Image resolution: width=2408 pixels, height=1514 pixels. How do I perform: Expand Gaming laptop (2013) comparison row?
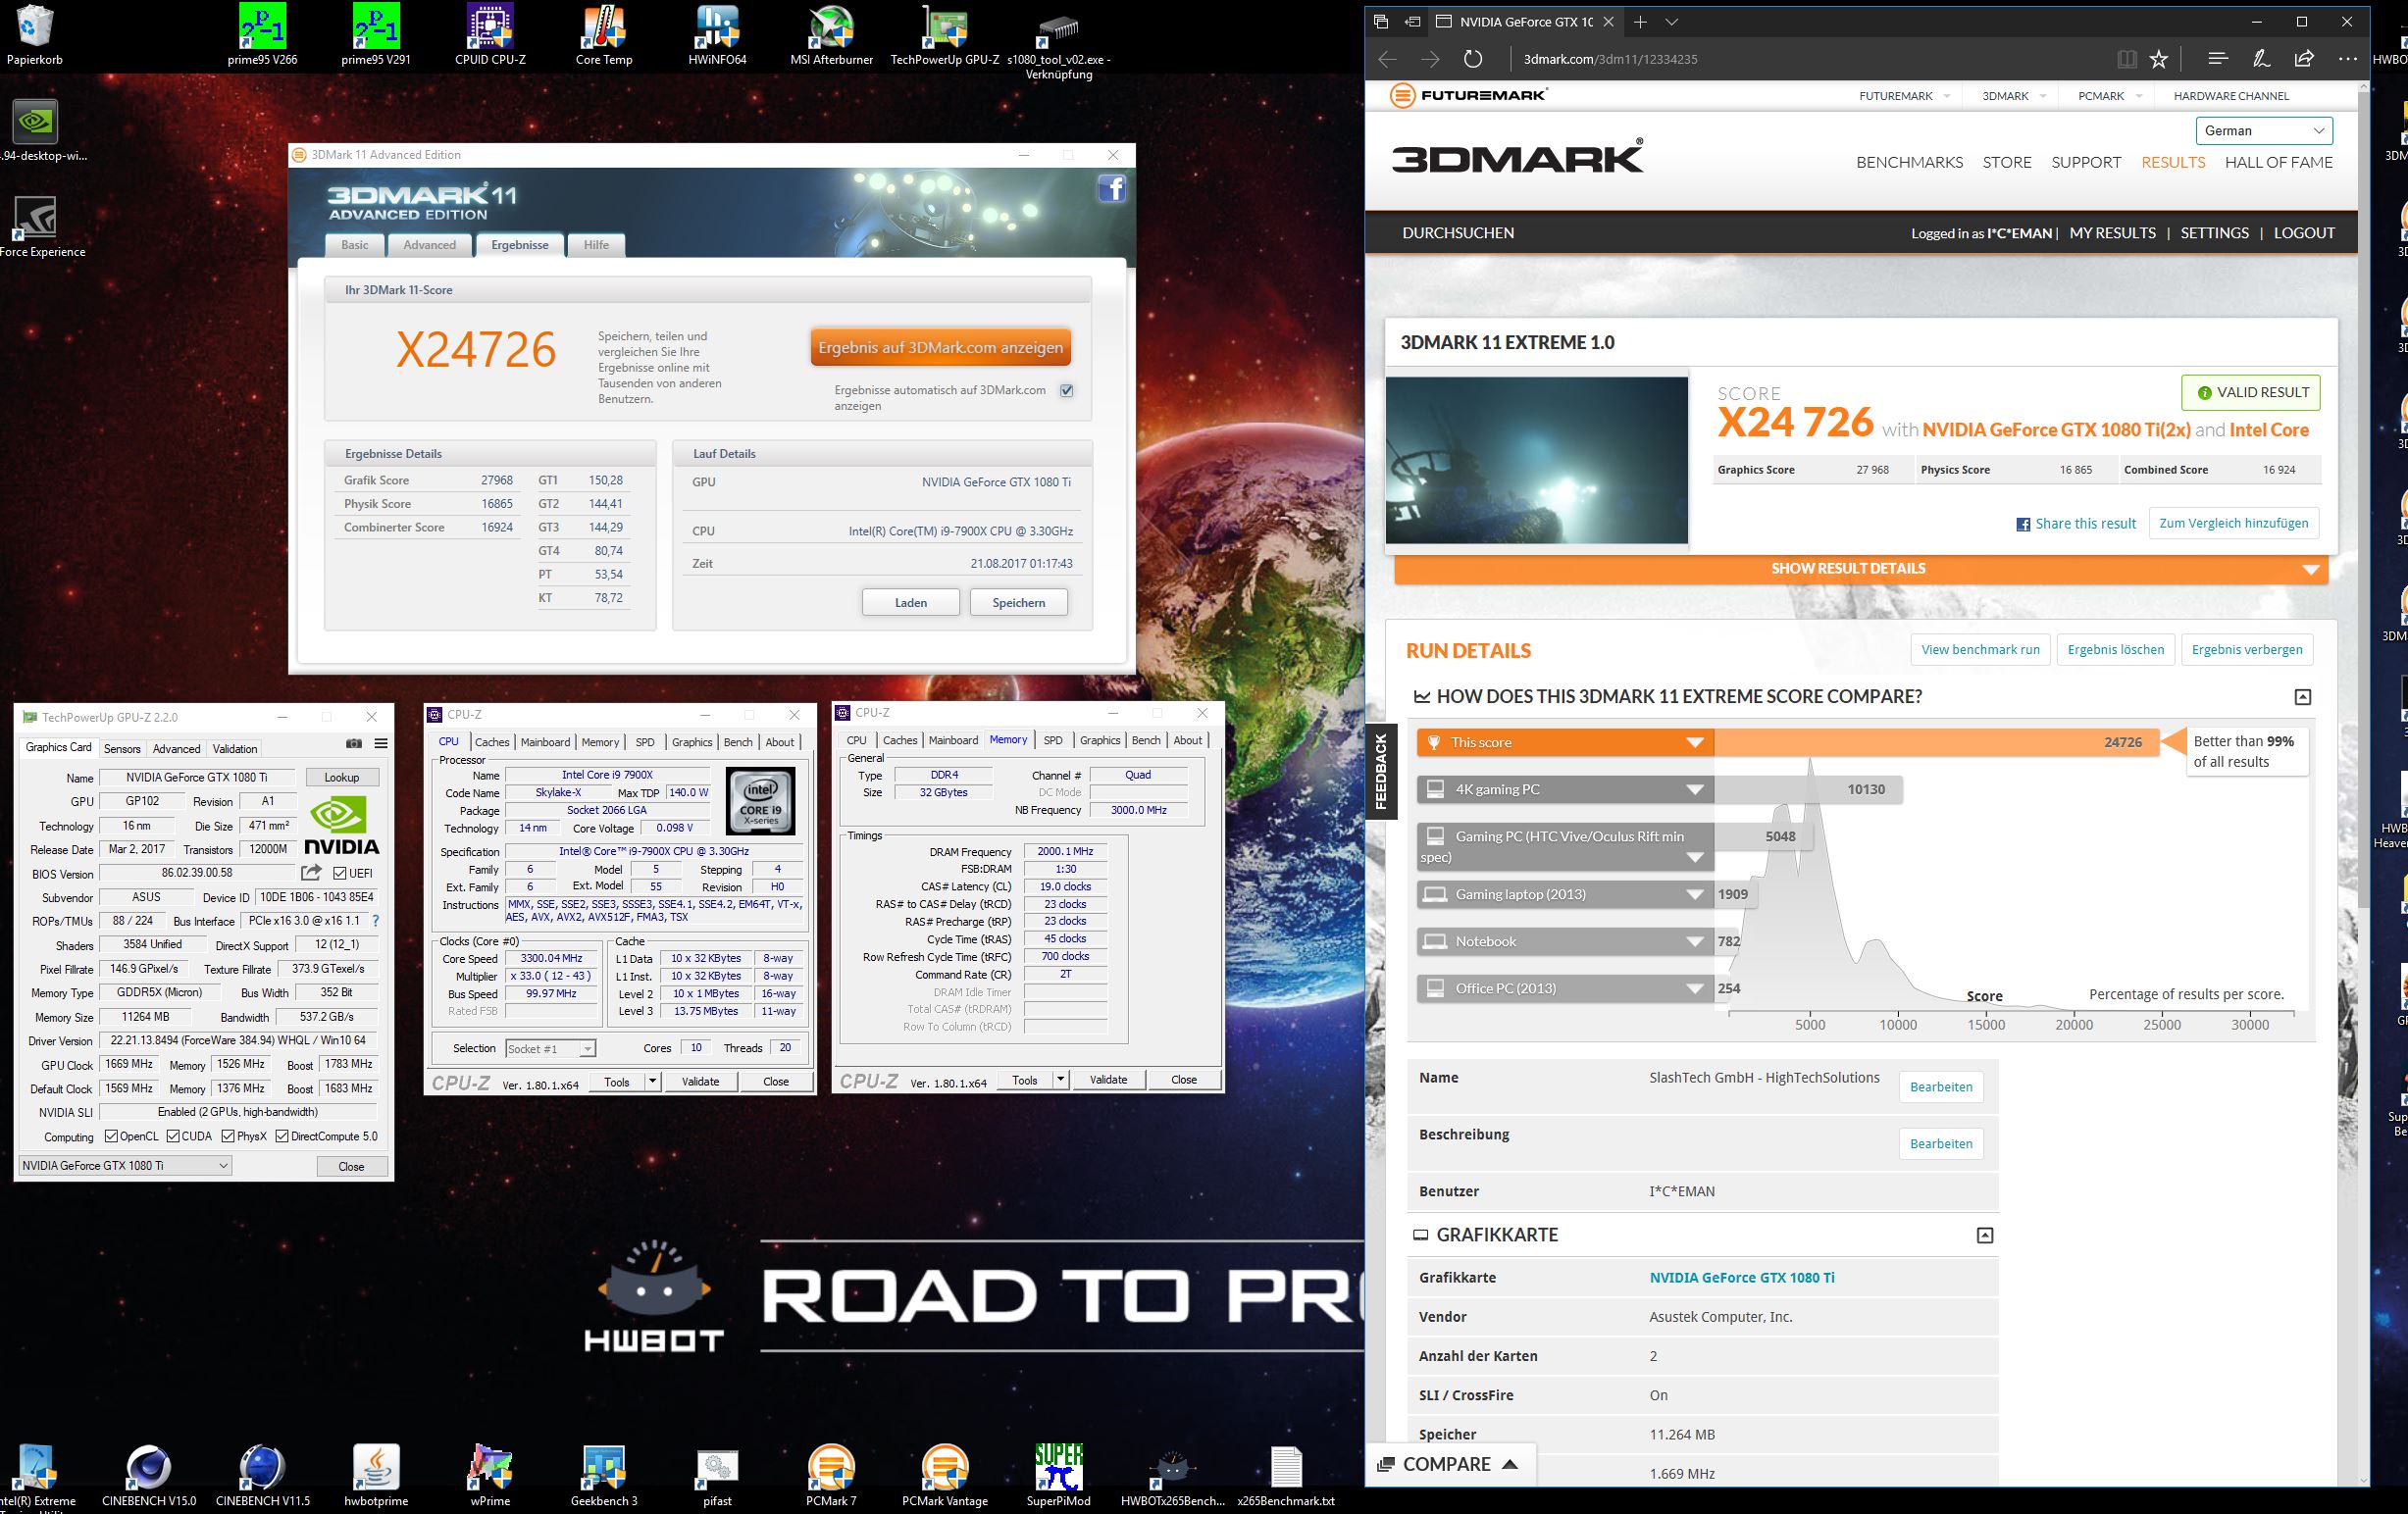1565,895
